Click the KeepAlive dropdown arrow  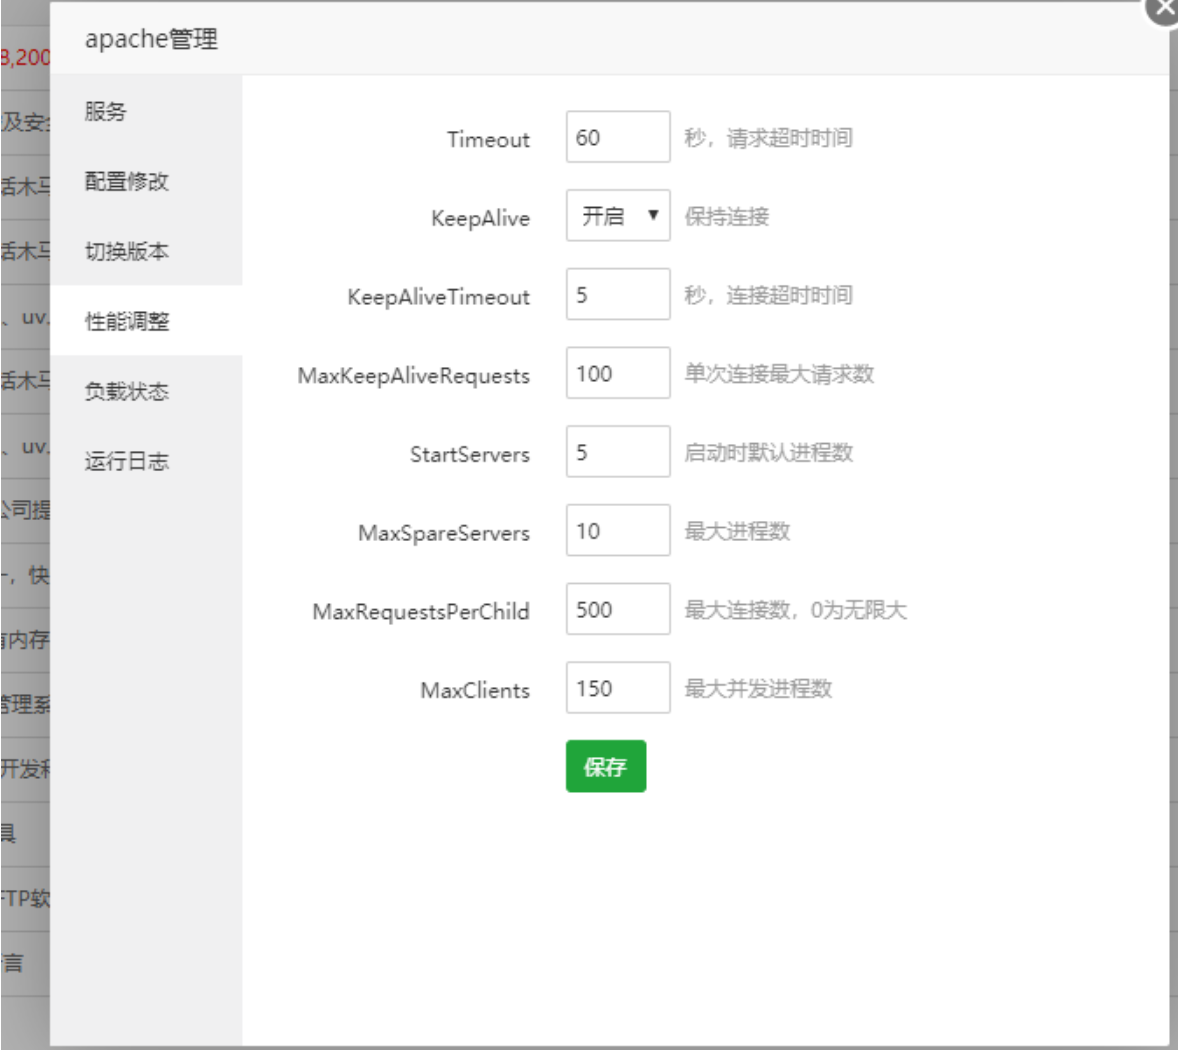pos(655,217)
